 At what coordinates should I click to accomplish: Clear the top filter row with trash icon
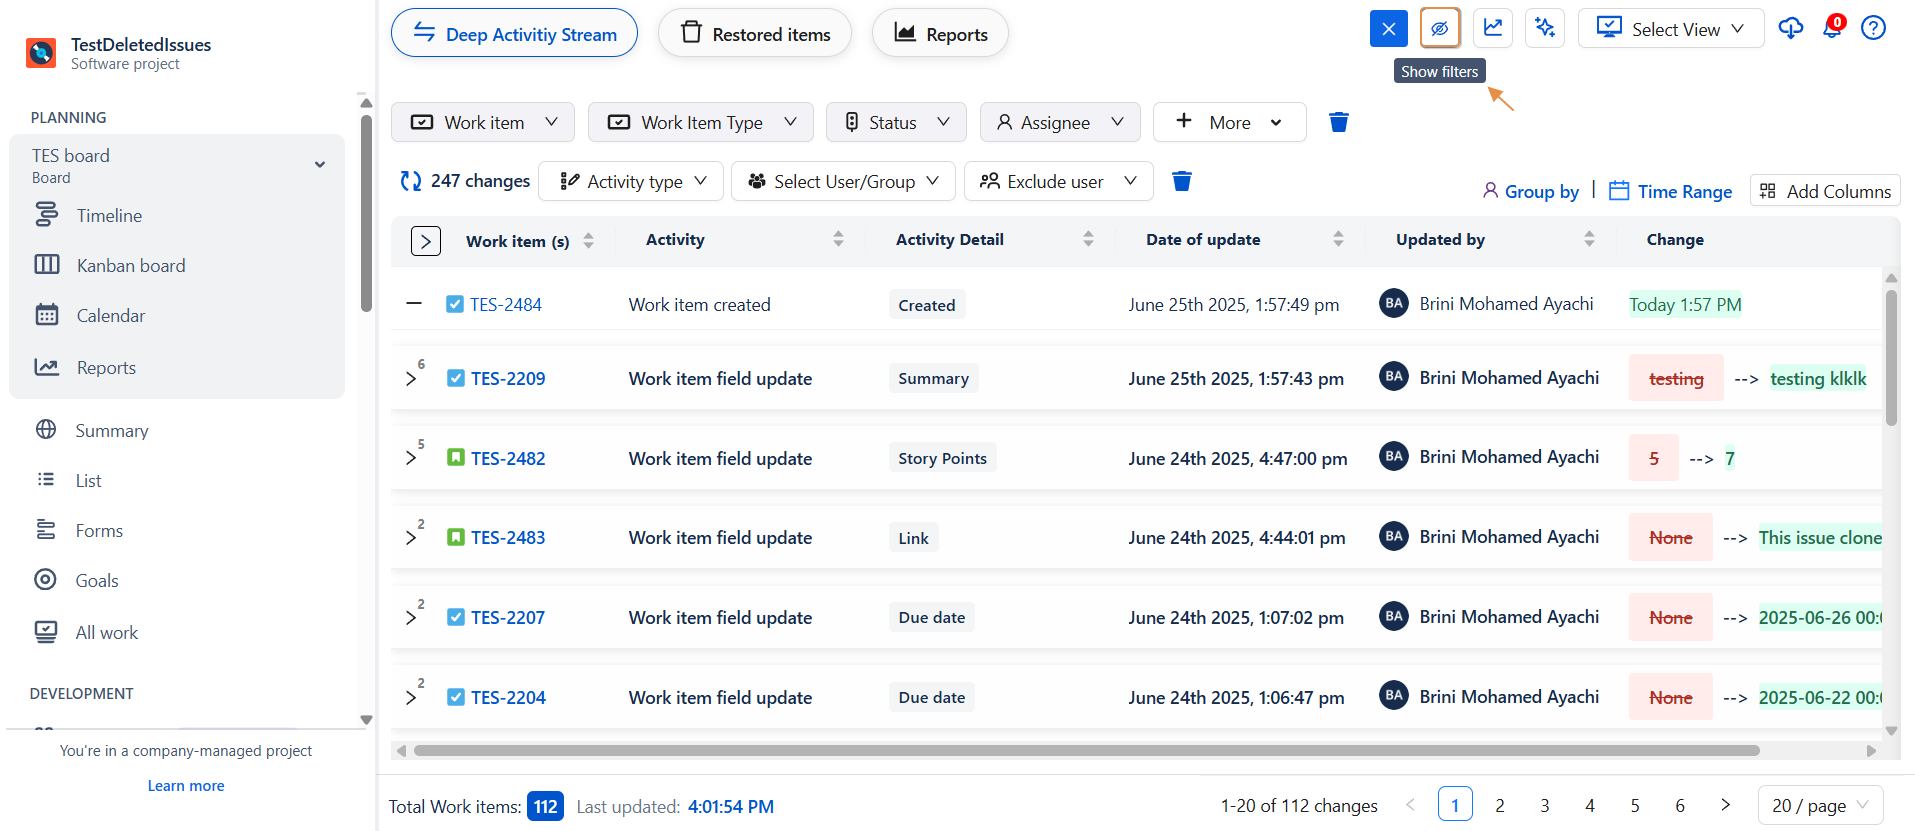tap(1338, 122)
